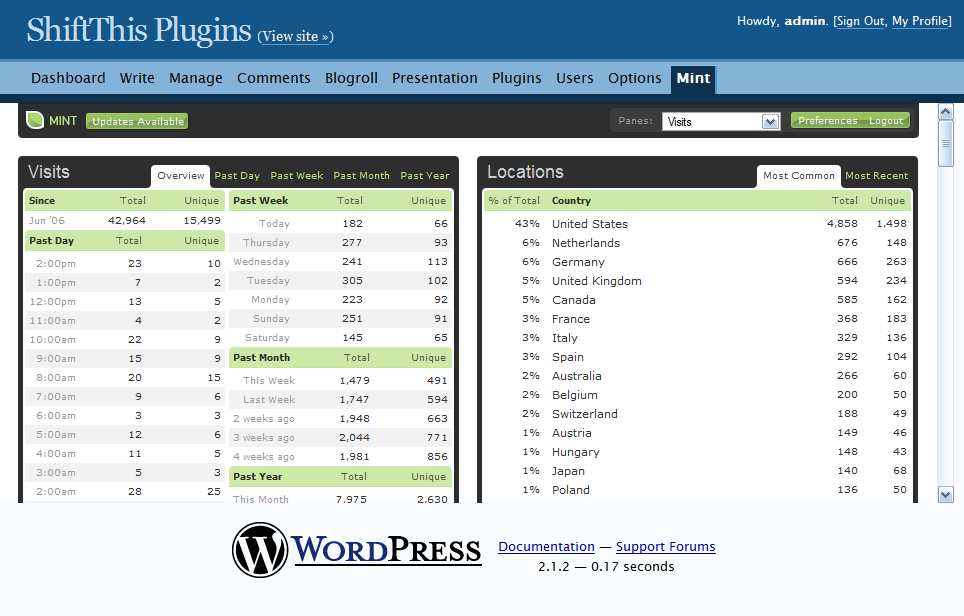Select the Visits panes combo box

pos(721,122)
